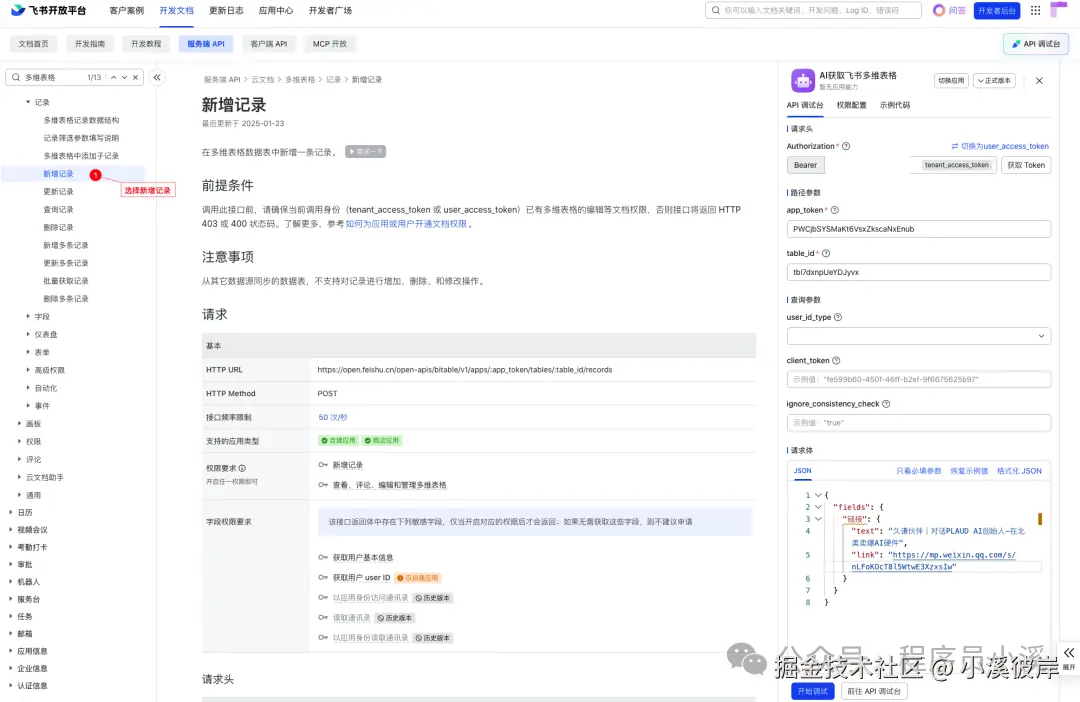Viewport: 1080px width, 702px height.
Task: Select 查询记录 in sidebar
Action: pyautogui.click(x=59, y=209)
